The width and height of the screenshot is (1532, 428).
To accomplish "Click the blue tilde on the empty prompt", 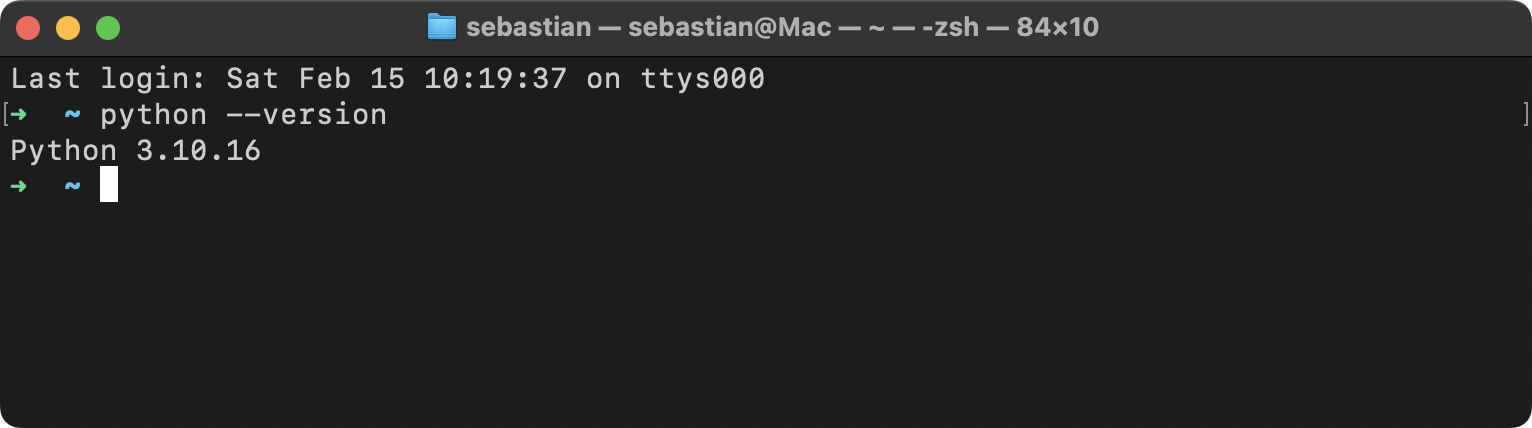I will coord(72,186).
